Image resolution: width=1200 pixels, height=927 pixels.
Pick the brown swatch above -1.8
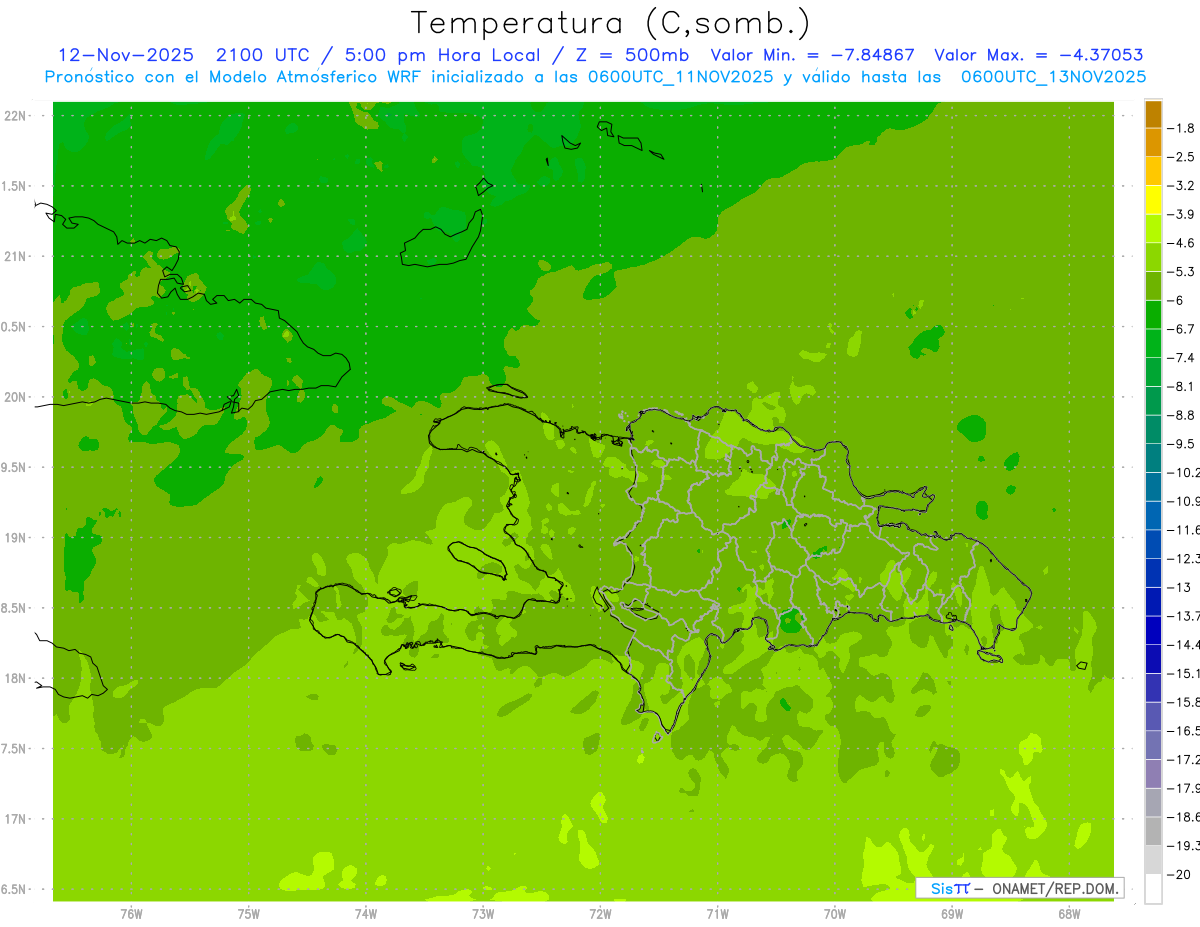pyautogui.click(x=1153, y=114)
